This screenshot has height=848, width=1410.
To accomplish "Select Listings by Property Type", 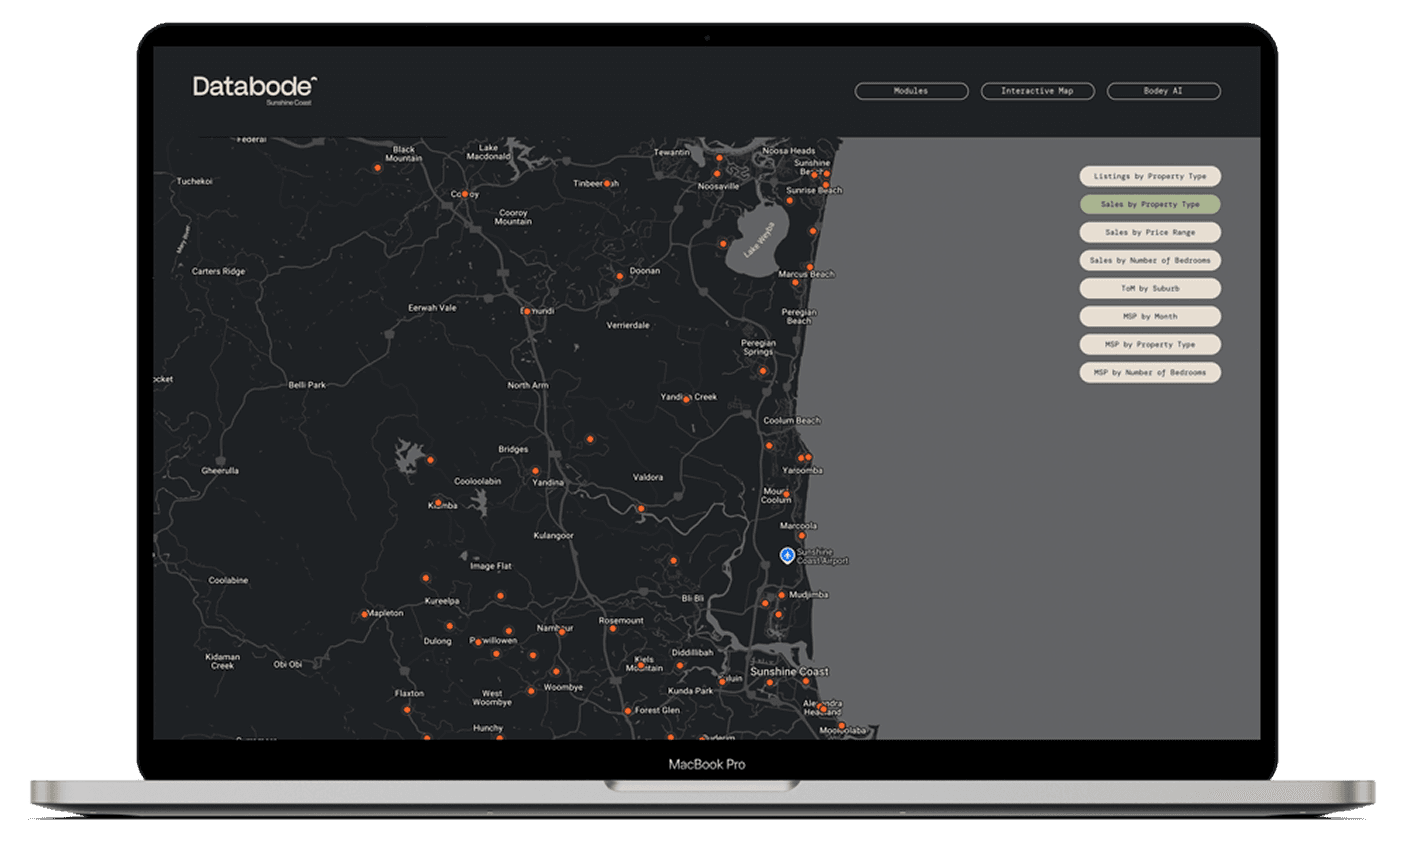I will 1150,176.
